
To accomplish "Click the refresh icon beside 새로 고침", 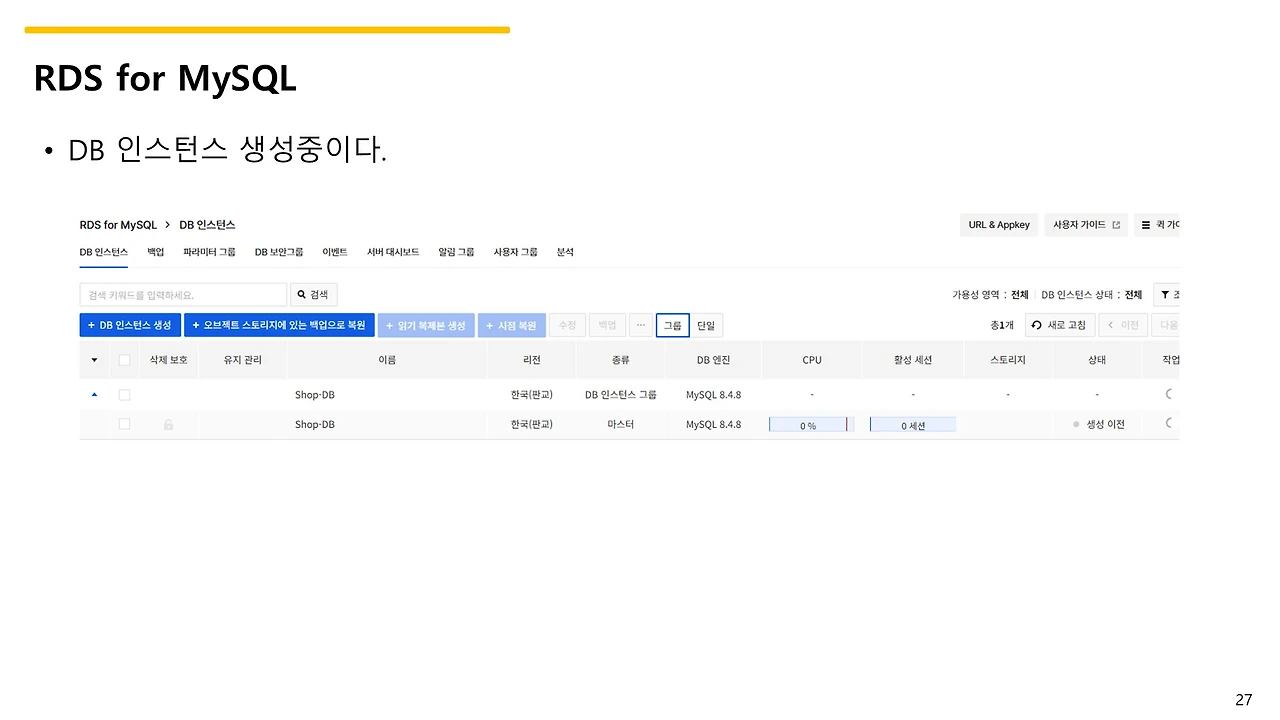I will 1036,325.
